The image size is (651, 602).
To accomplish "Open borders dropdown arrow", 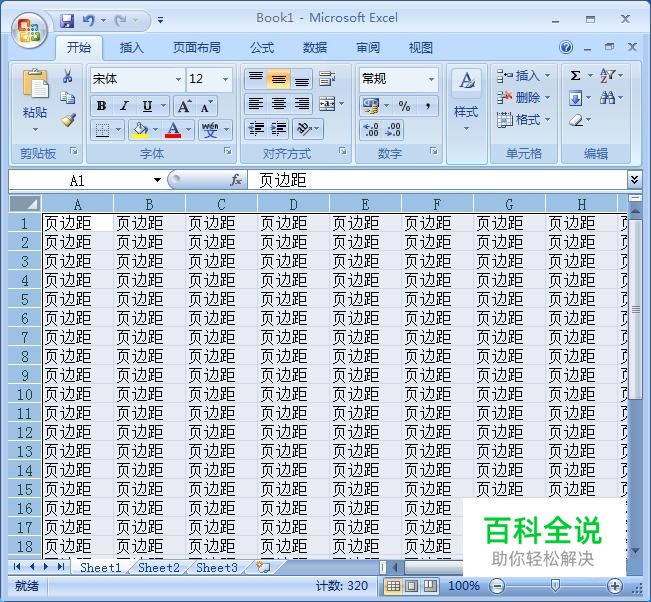I will point(118,130).
